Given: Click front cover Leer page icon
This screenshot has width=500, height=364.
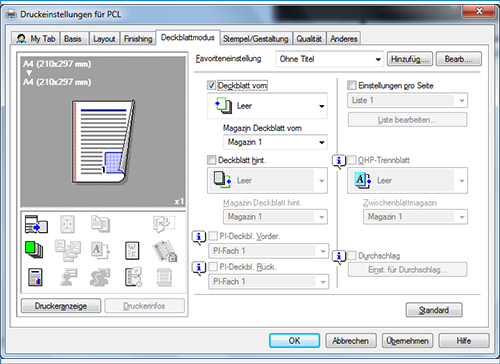Looking at the screenshot, I should click(x=223, y=106).
